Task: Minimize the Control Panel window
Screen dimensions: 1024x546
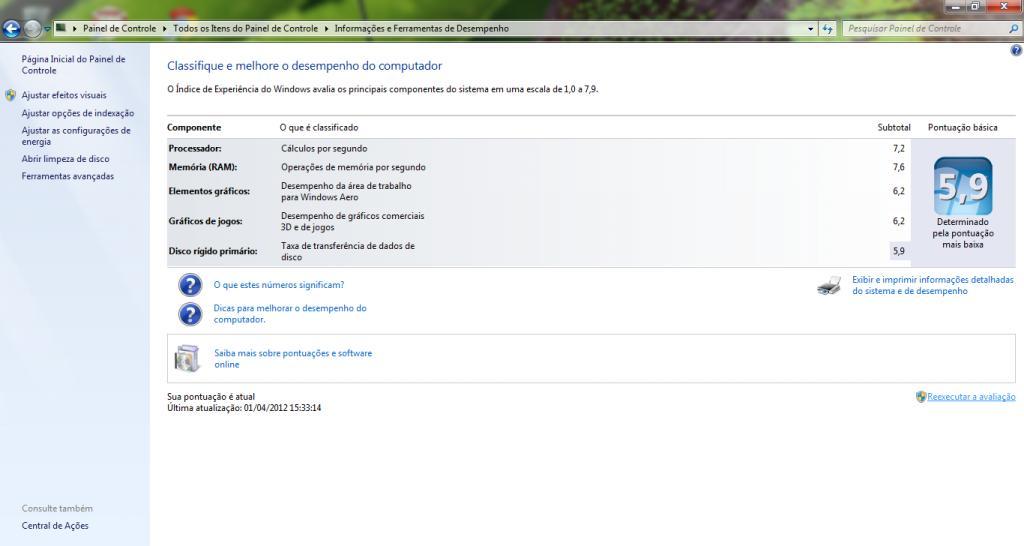Action: pos(956,7)
